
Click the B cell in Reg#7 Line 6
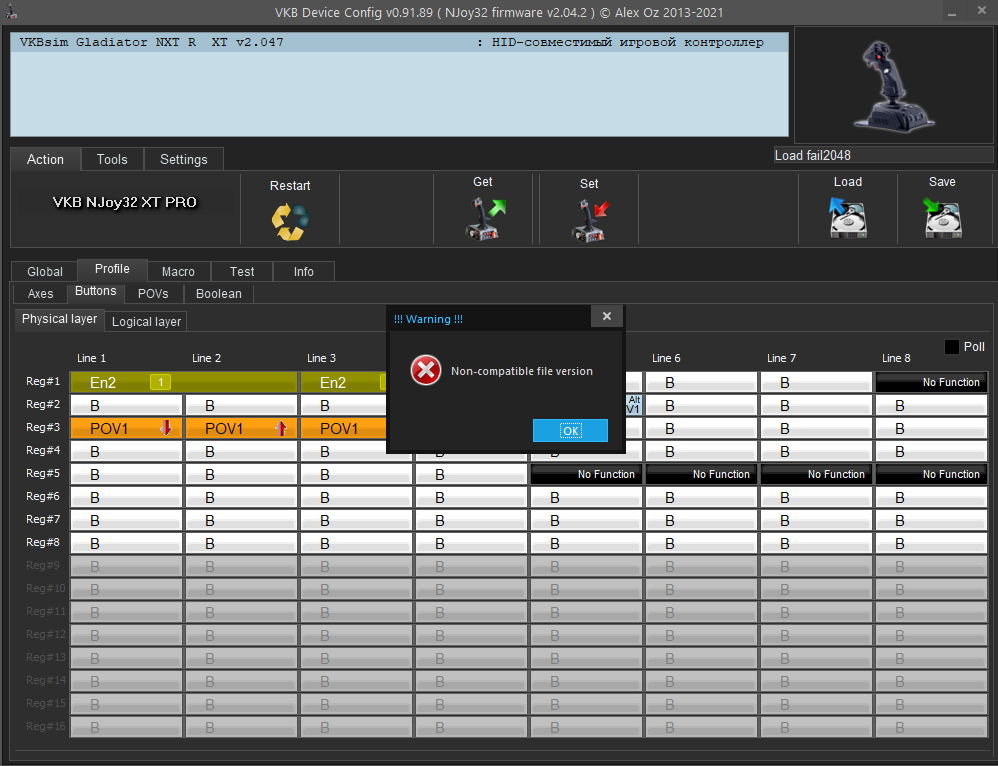coord(701,520)
